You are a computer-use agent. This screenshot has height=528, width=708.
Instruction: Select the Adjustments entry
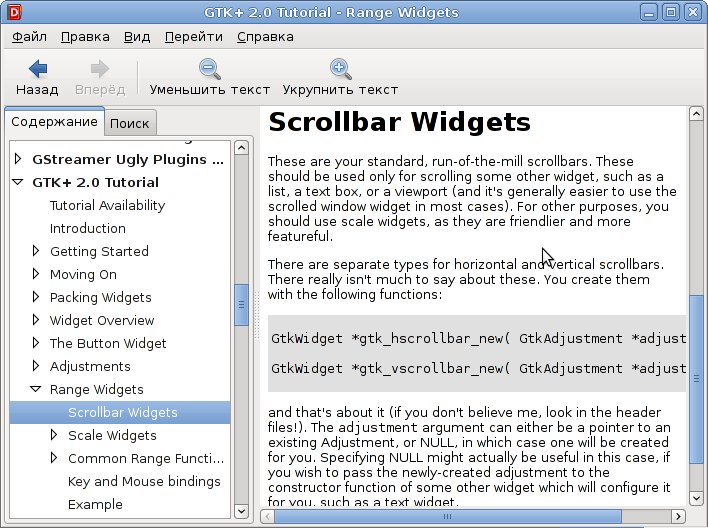click(90, 366)
